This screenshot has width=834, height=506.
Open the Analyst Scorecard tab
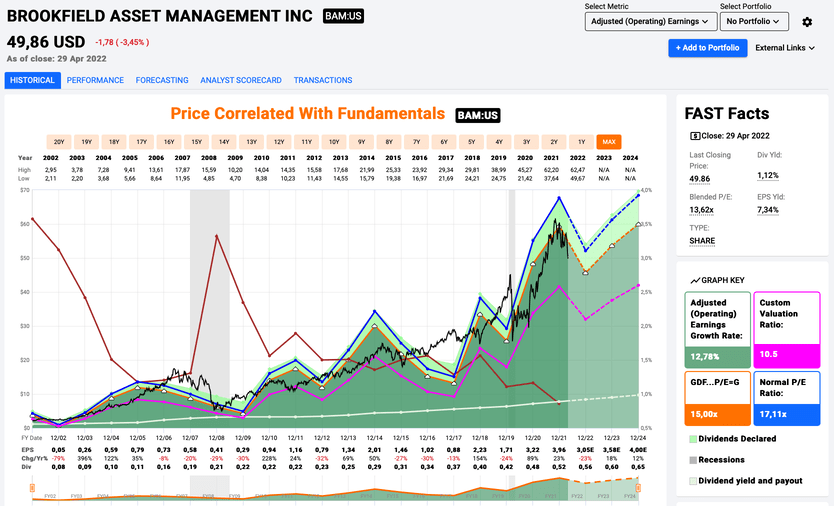240,80
